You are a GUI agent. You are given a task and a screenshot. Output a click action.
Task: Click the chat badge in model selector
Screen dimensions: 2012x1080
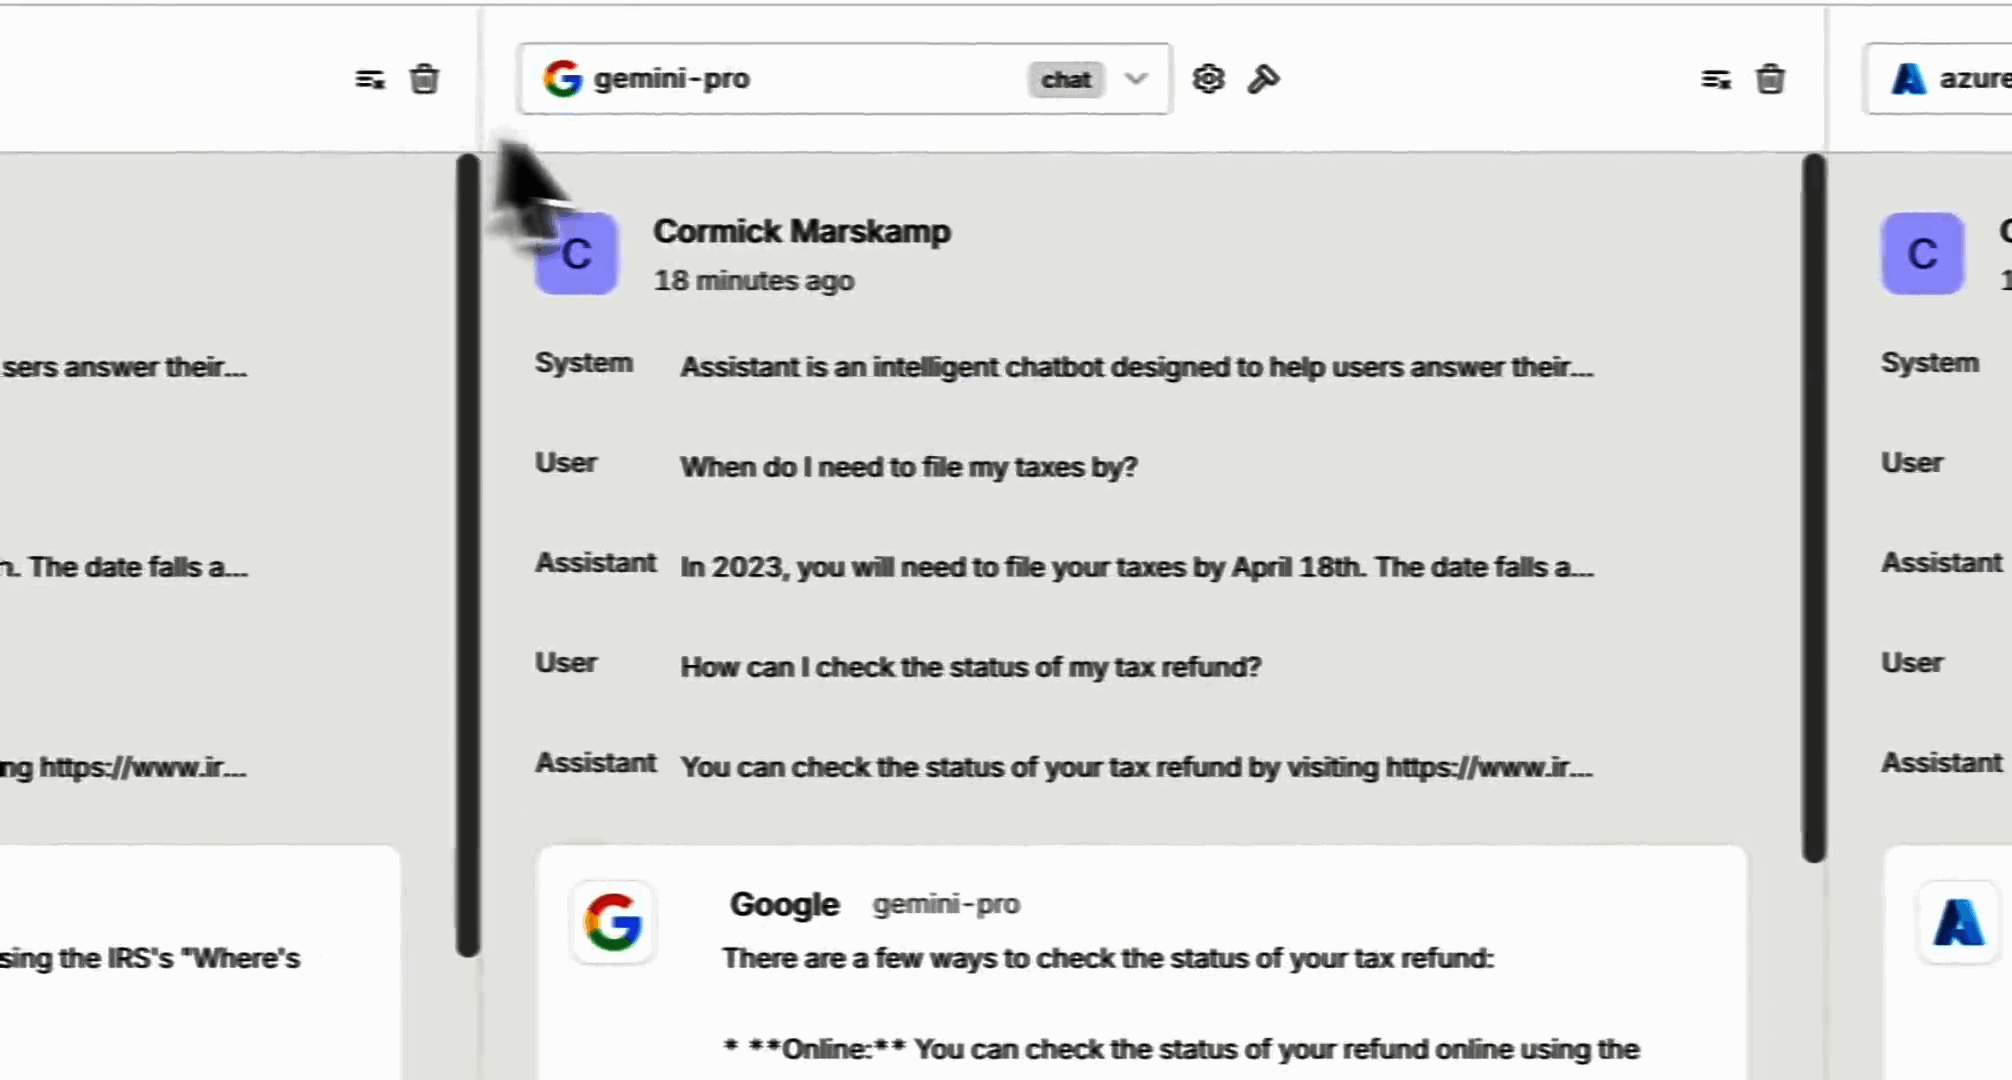(x=1065, y=80)
